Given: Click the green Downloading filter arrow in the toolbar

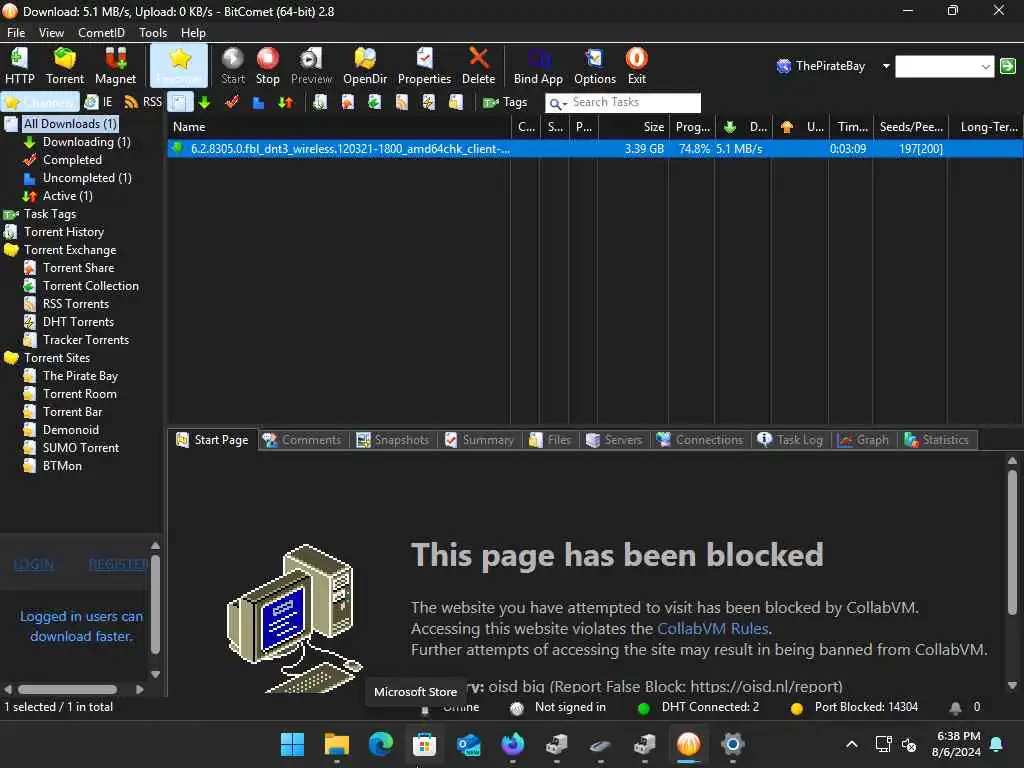Looking at the screenshot, I should pos(204,103).
